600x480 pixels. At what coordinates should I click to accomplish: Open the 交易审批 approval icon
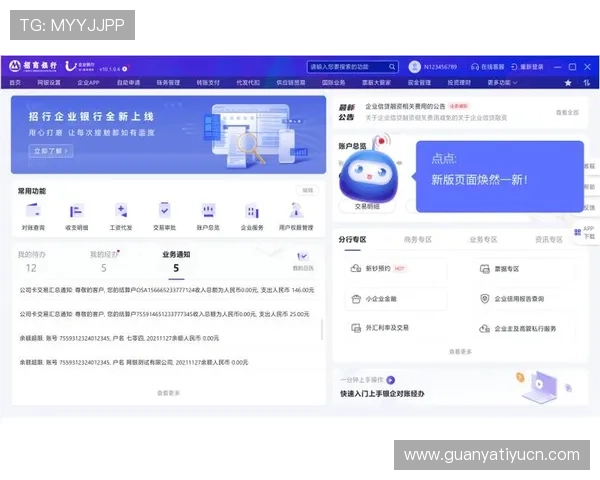(165, 217)
